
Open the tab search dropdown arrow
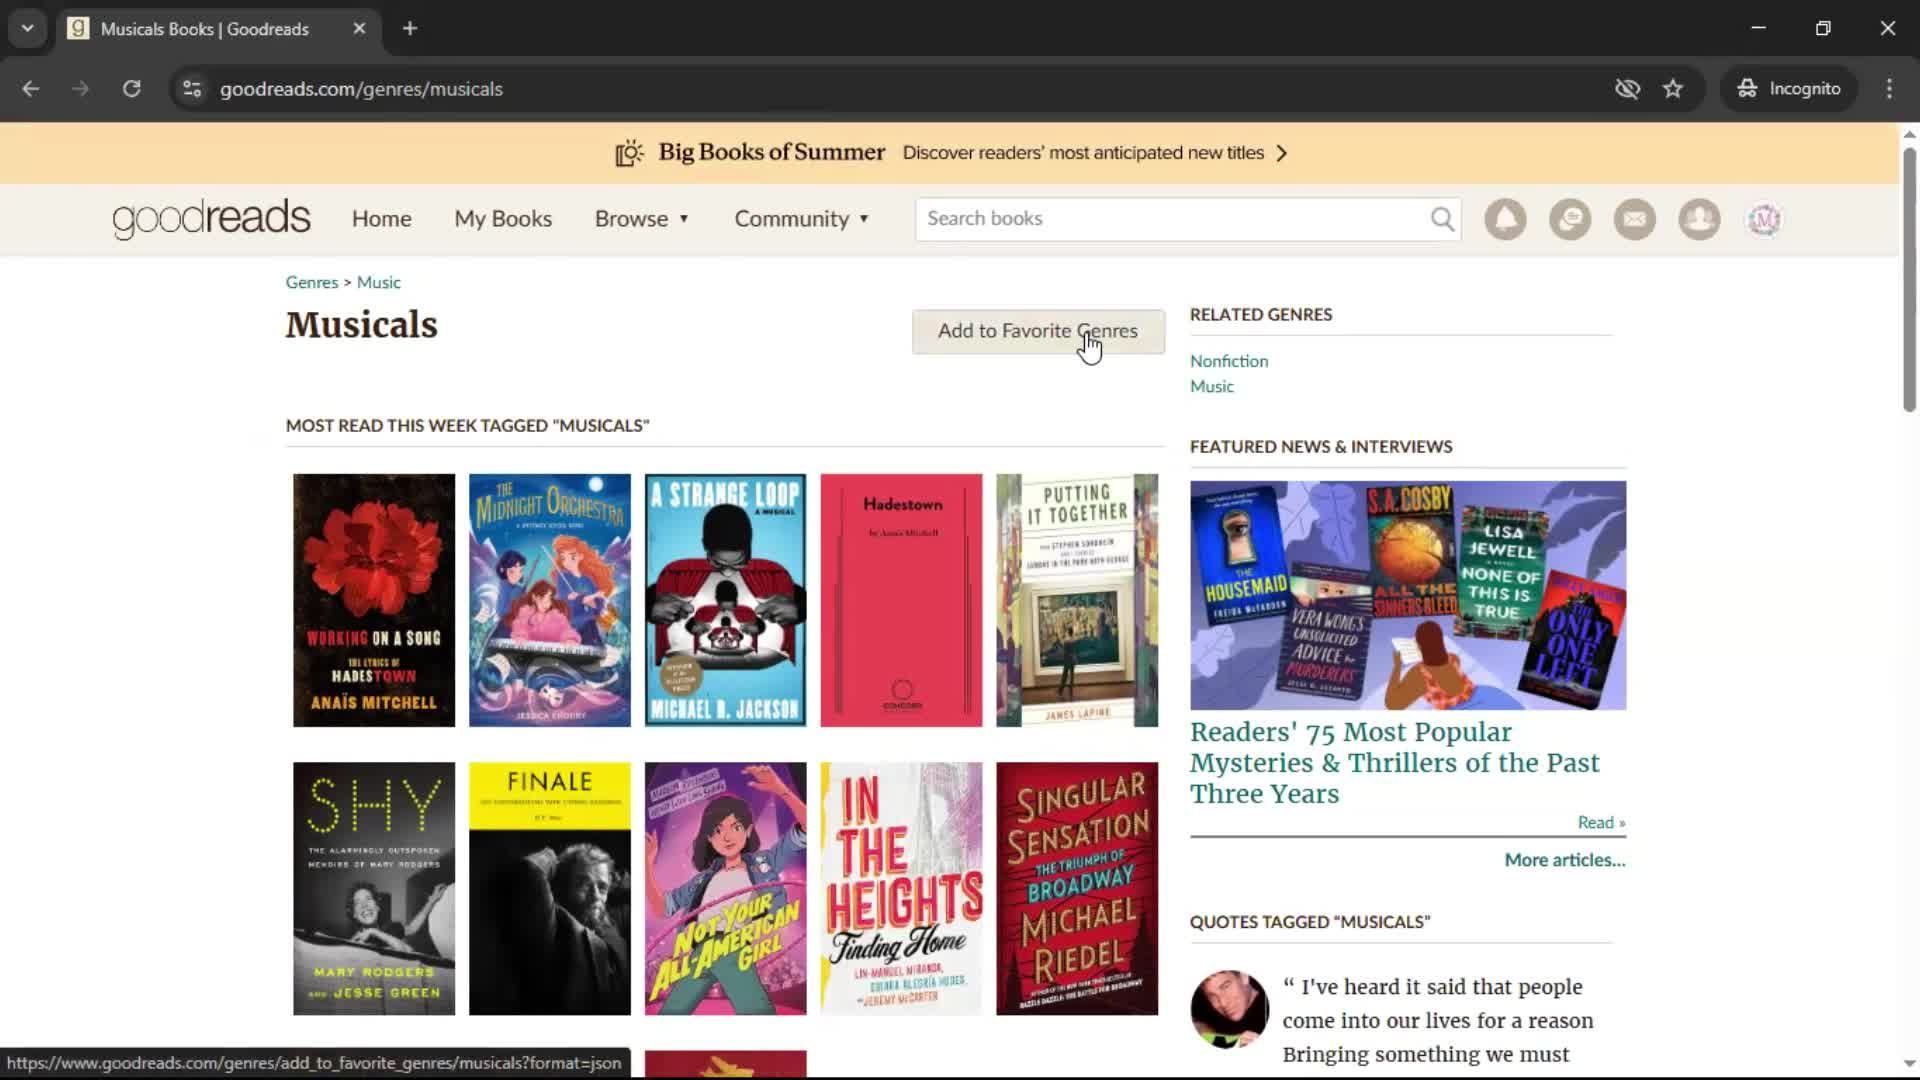(x=28, y=29)
